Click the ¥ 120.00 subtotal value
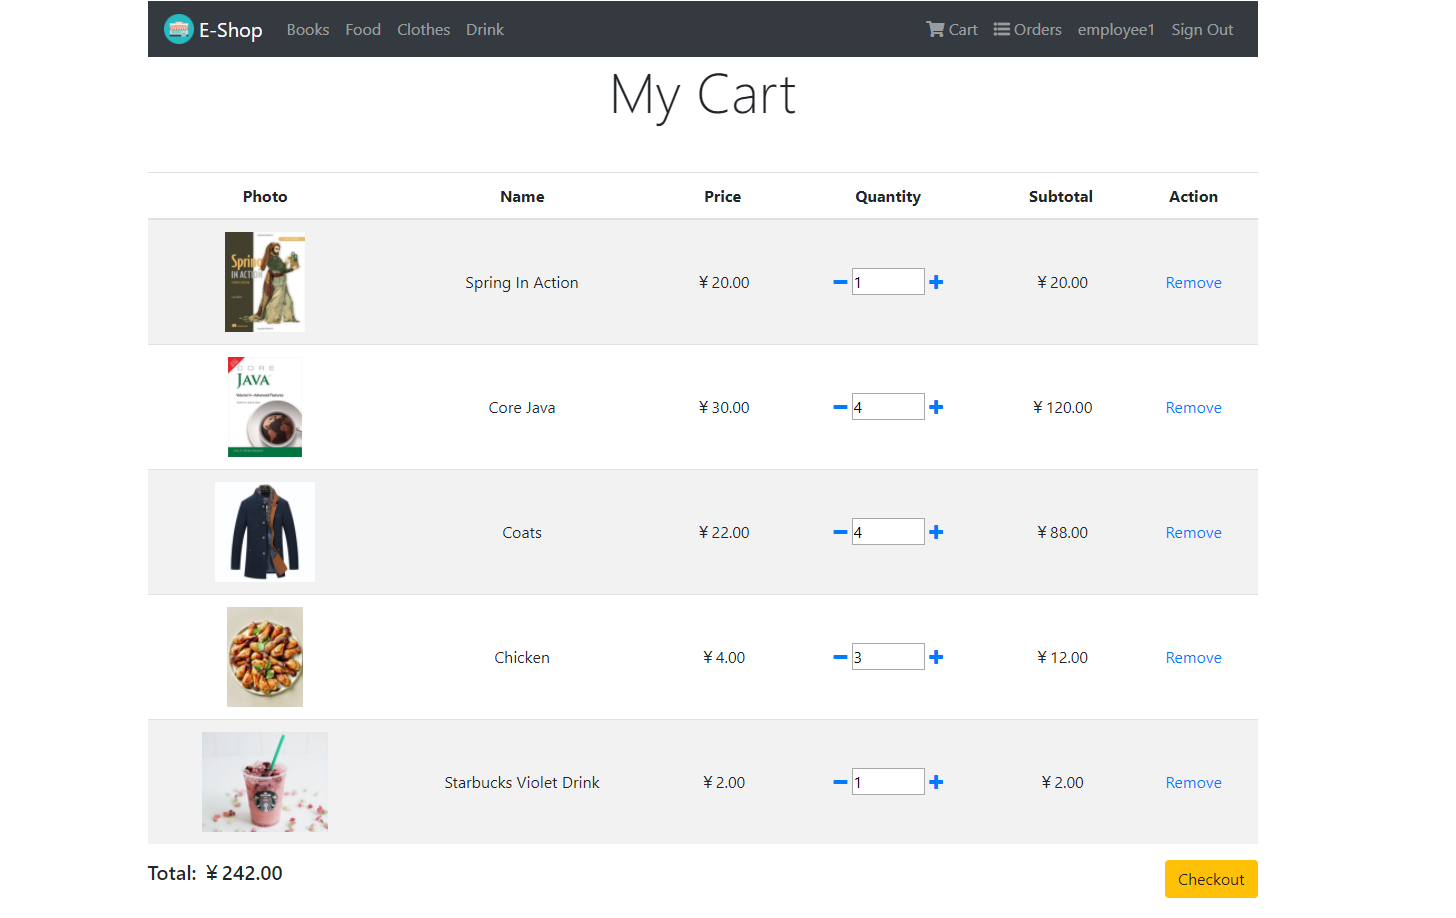Image resolution: width=1456 pixels, height=918 pixels. pyautogui.click(x=1062, y=407)
